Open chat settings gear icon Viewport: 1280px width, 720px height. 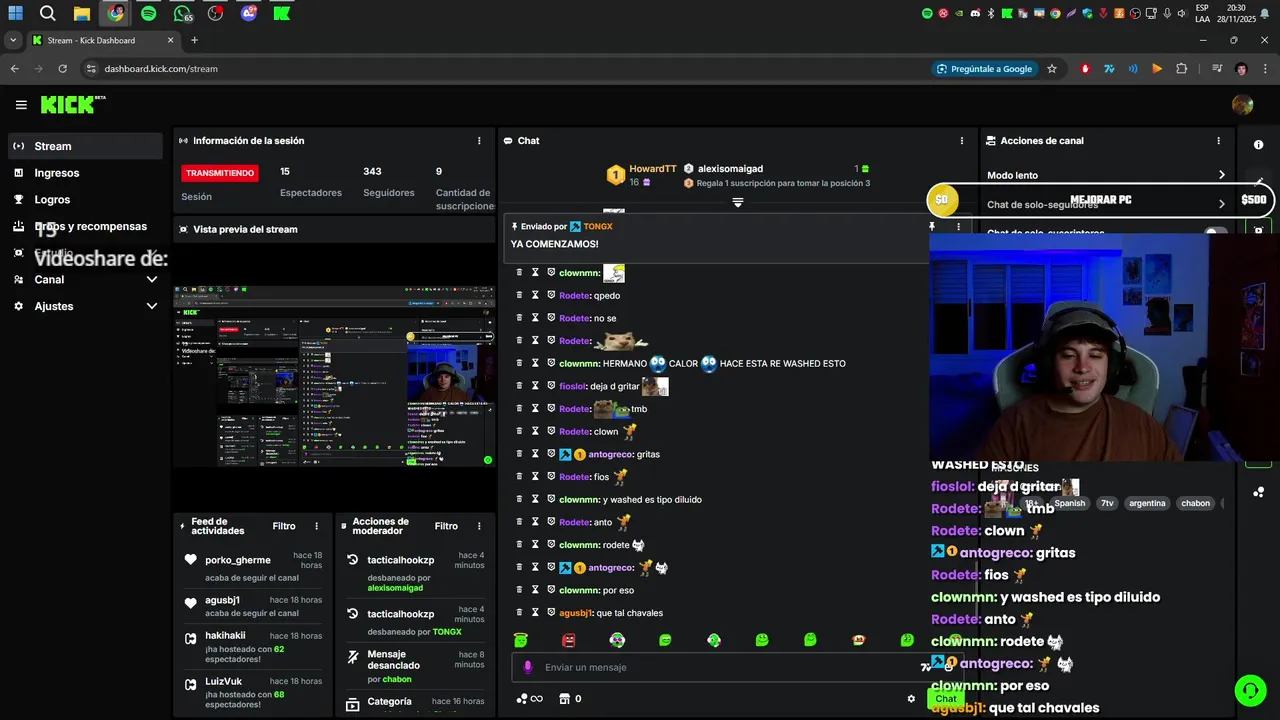[911, 699]
